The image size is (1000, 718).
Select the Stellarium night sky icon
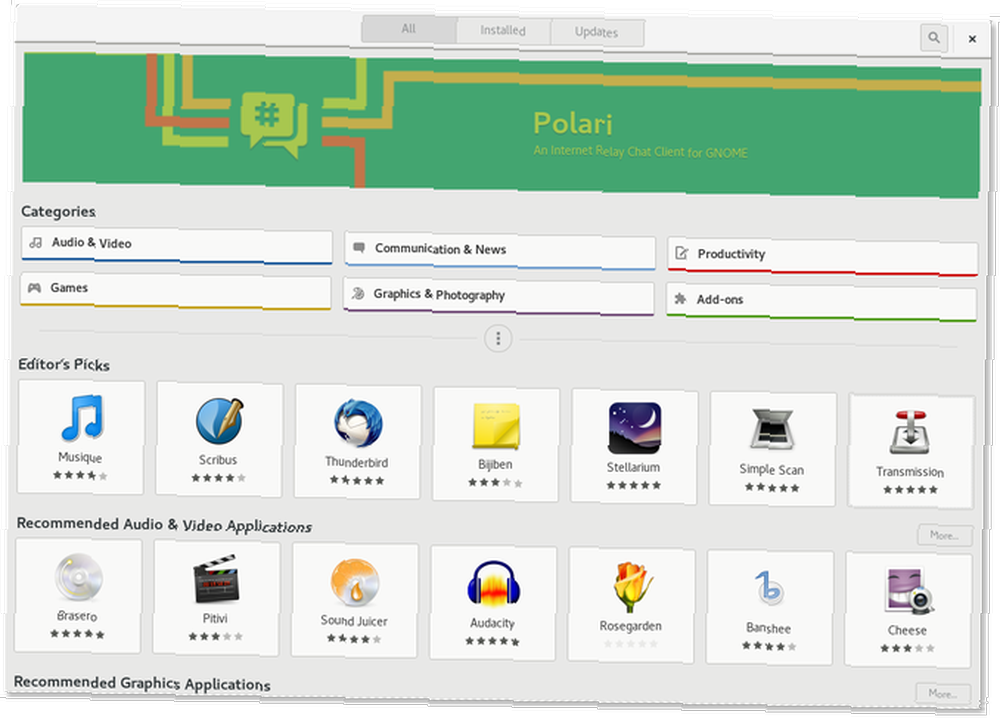tap(635, 429)
